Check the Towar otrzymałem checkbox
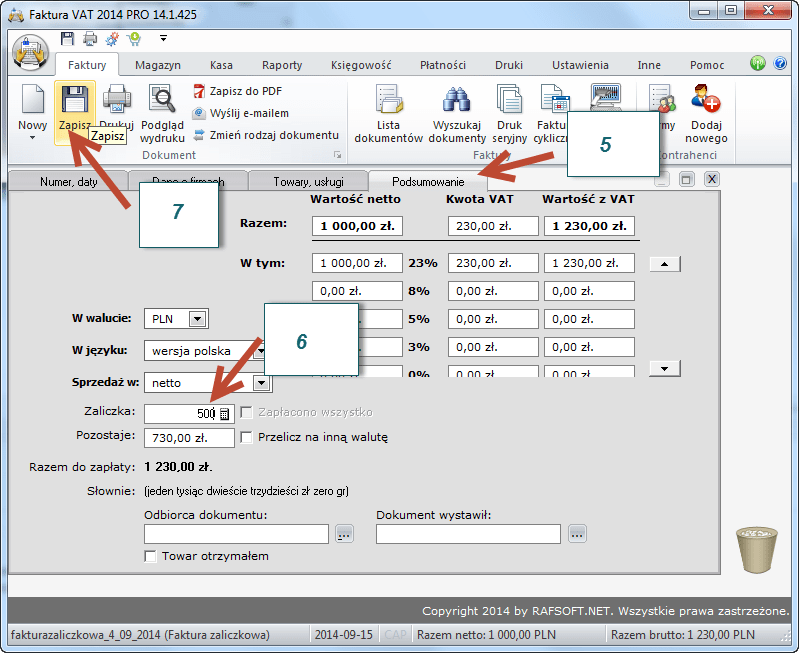The width and height of the screenshot is (799, 653). point(150,556)
